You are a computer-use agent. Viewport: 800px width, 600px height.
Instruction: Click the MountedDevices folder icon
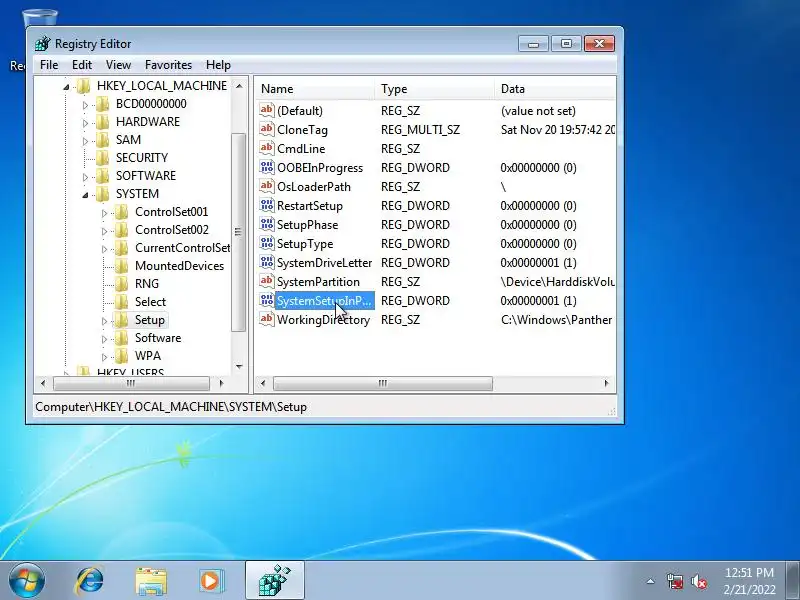[121, 265]
